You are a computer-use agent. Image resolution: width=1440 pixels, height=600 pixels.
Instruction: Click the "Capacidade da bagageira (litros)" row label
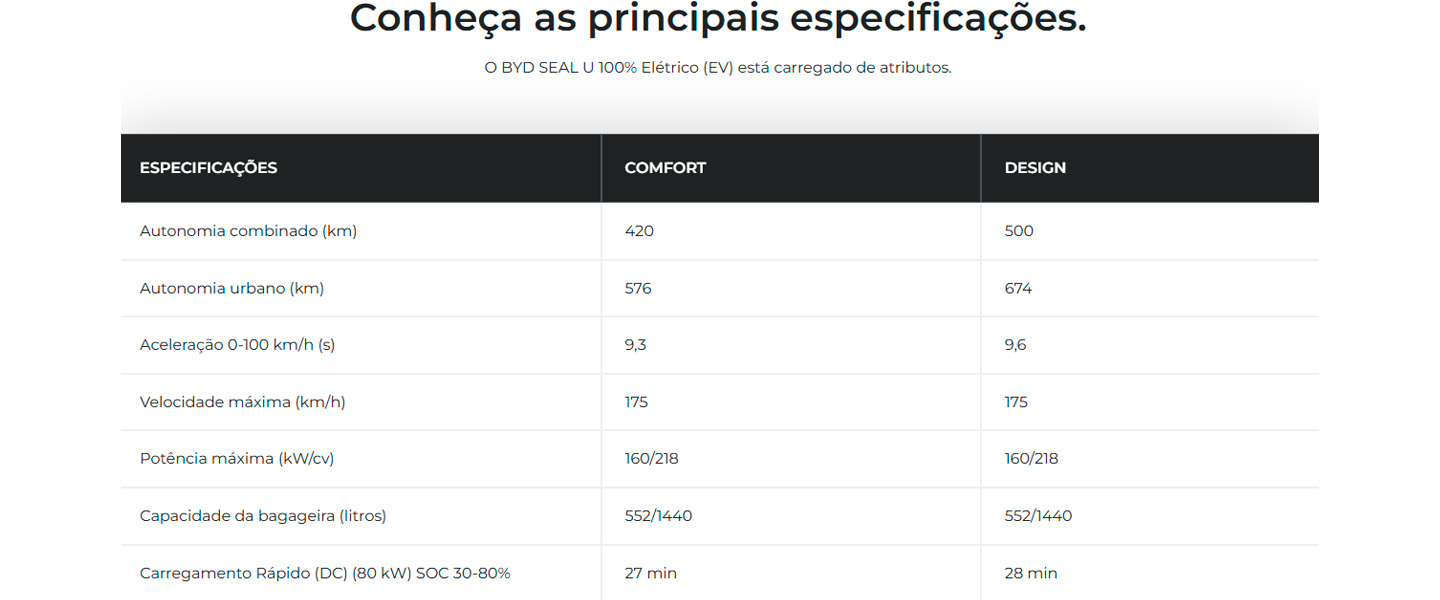point(263,516)
